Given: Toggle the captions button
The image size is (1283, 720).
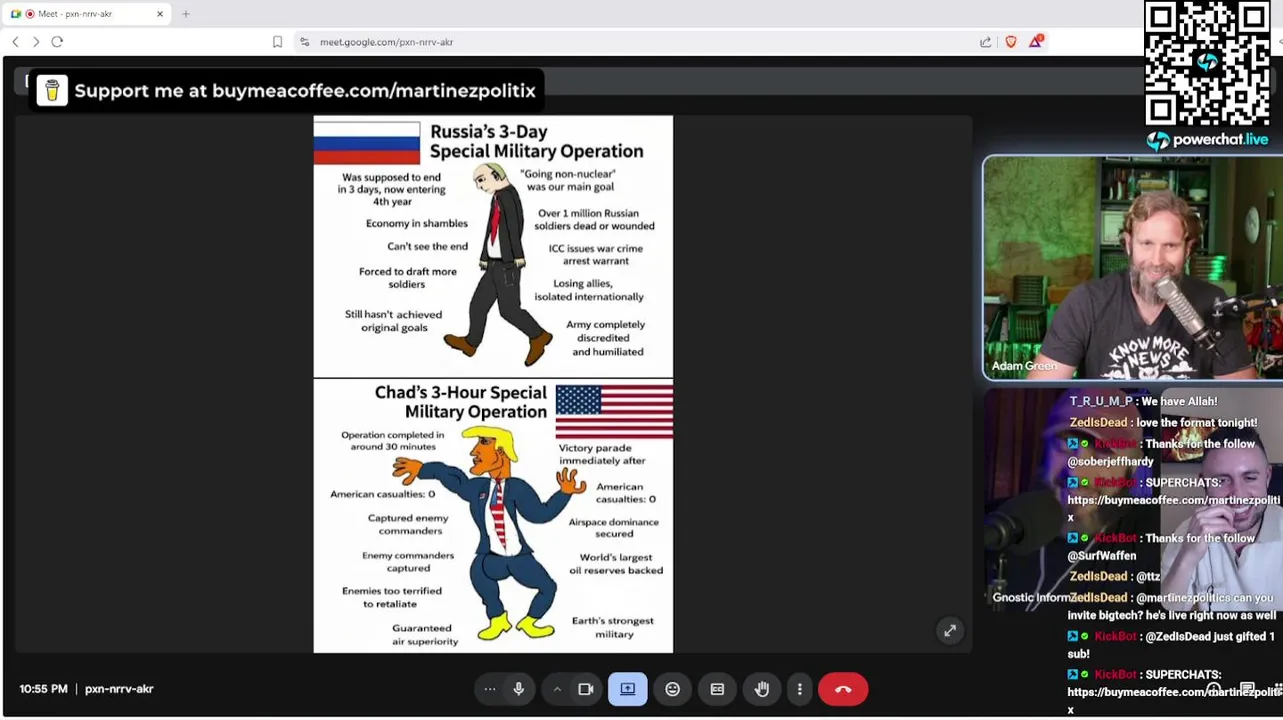Looking at the screenshot, I should pyautogui.click(x=717, y=689).
